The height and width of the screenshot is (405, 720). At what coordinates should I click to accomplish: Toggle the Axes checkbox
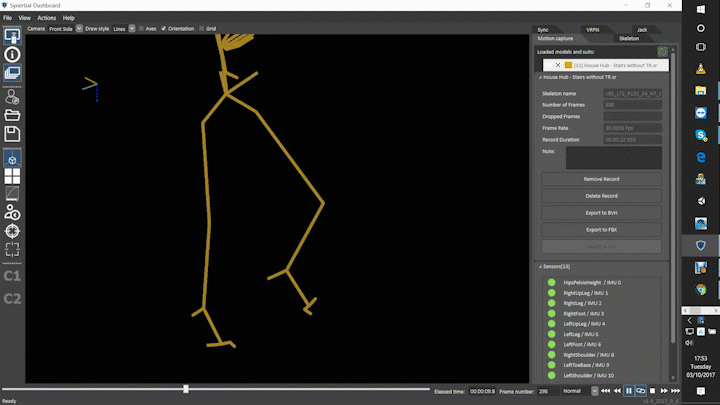pyautogui.click(x=141, y=28)
